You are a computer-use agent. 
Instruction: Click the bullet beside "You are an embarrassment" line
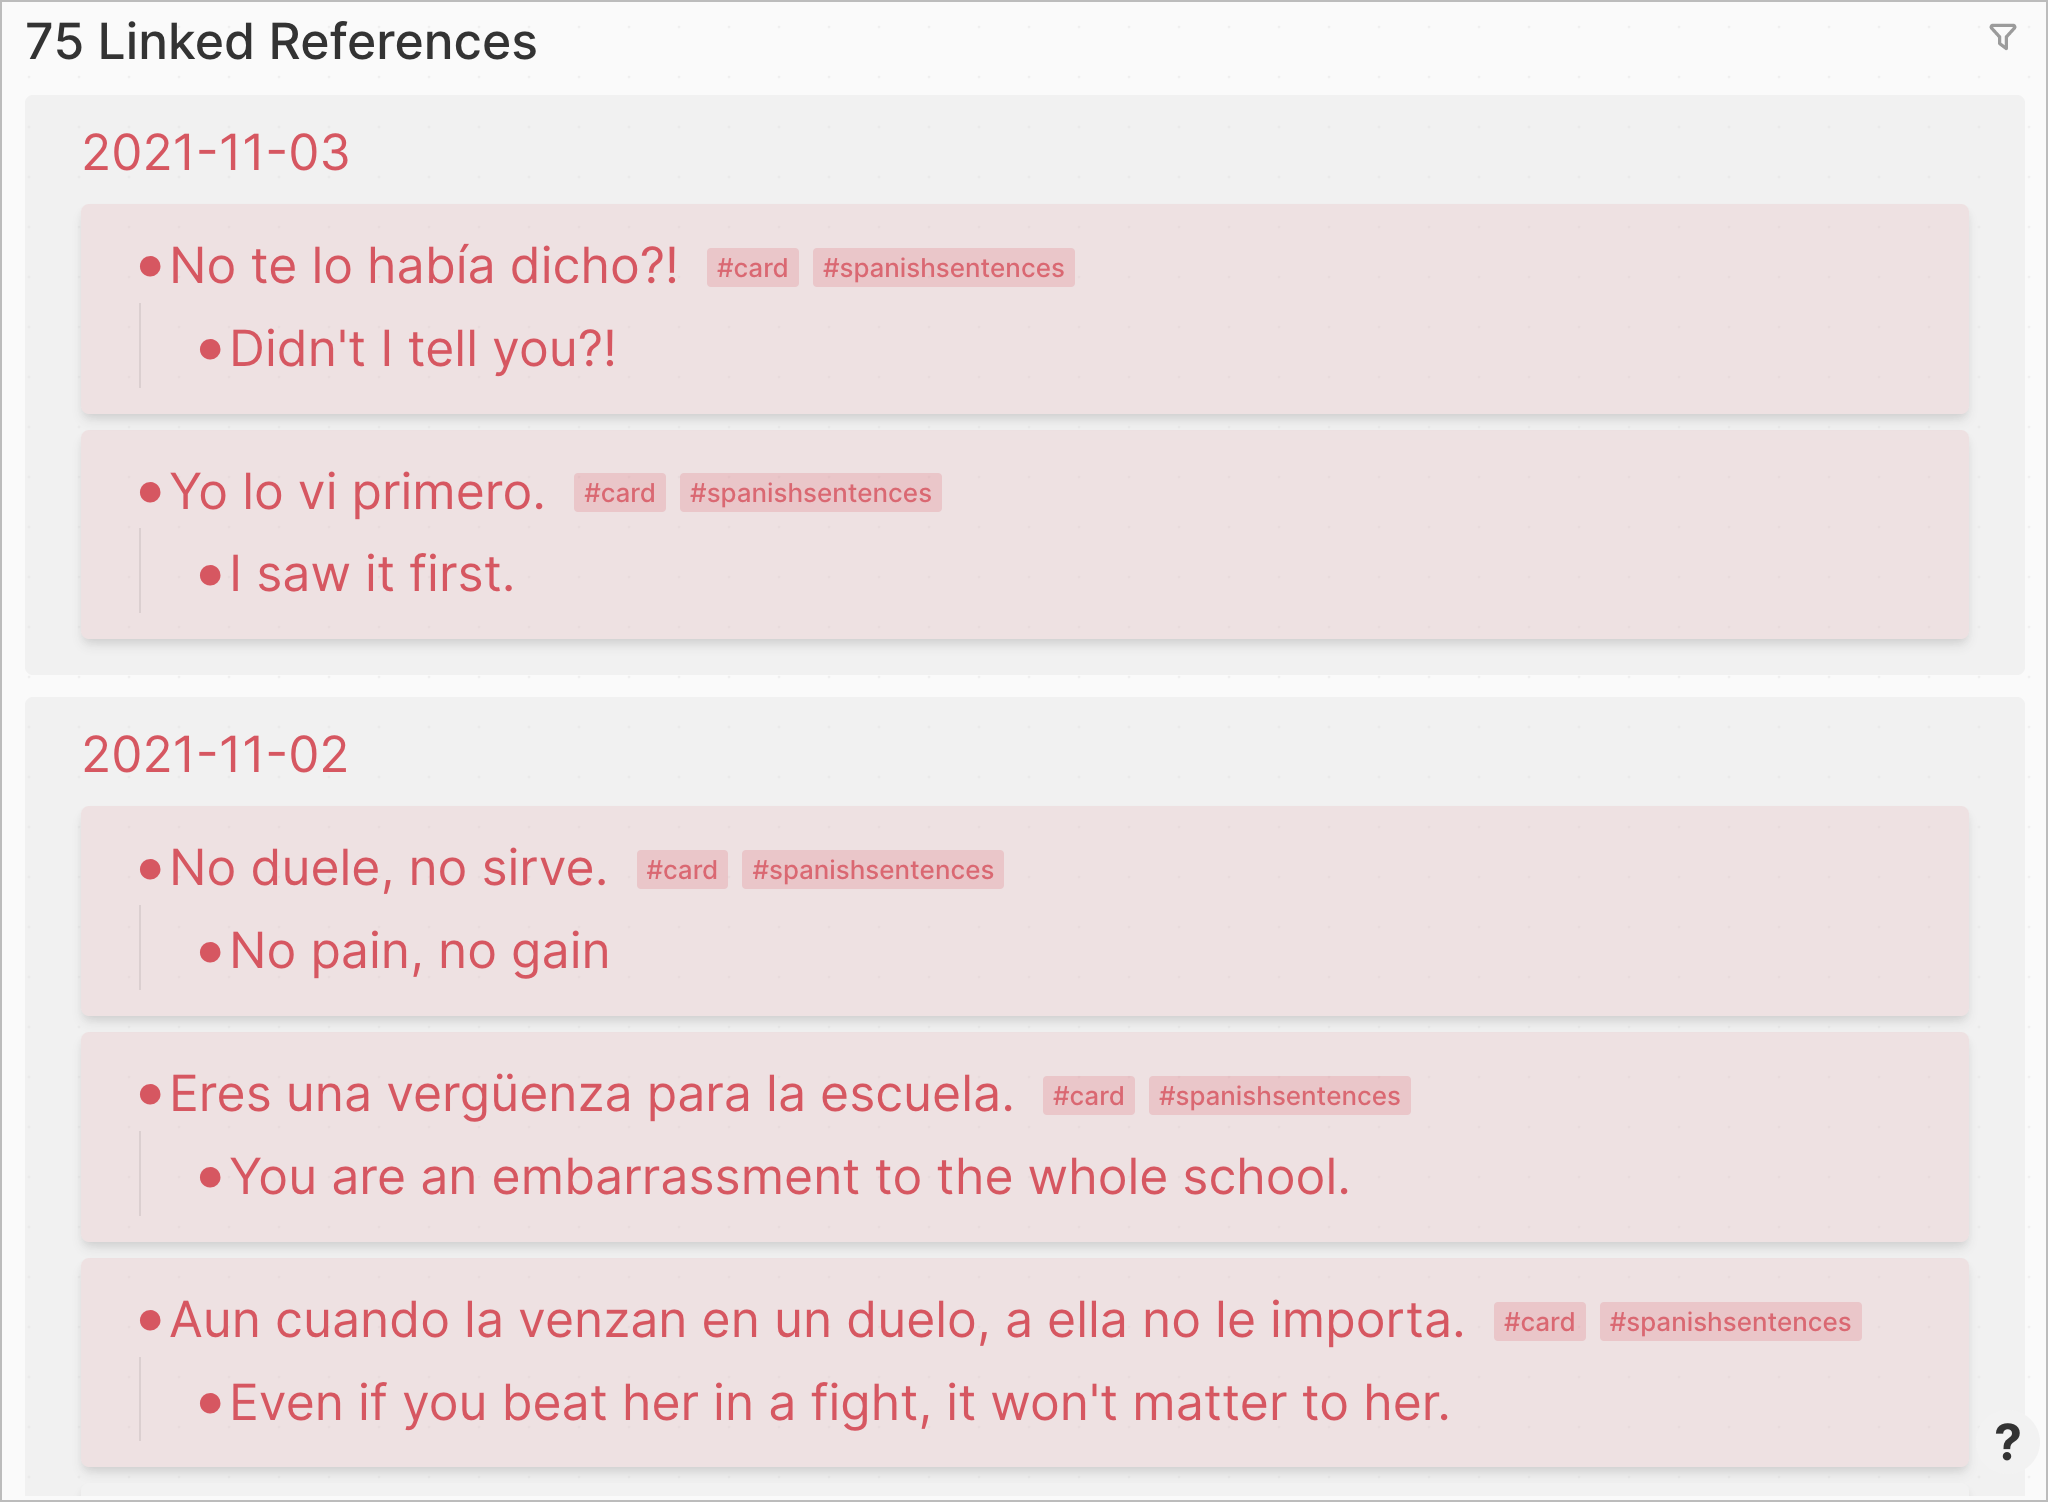click(x=210, y=1177)
